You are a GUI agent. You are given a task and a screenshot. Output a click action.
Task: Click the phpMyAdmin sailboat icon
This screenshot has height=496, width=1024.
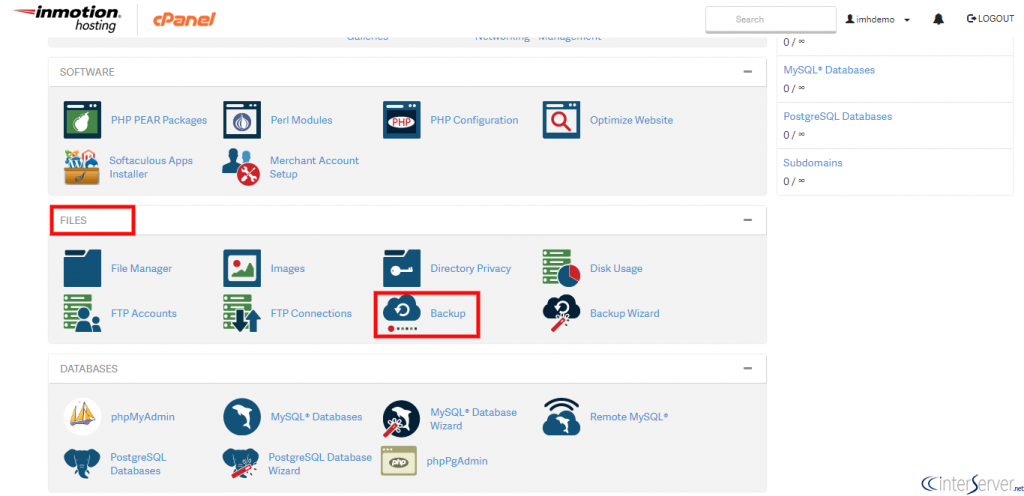[82, 417]
